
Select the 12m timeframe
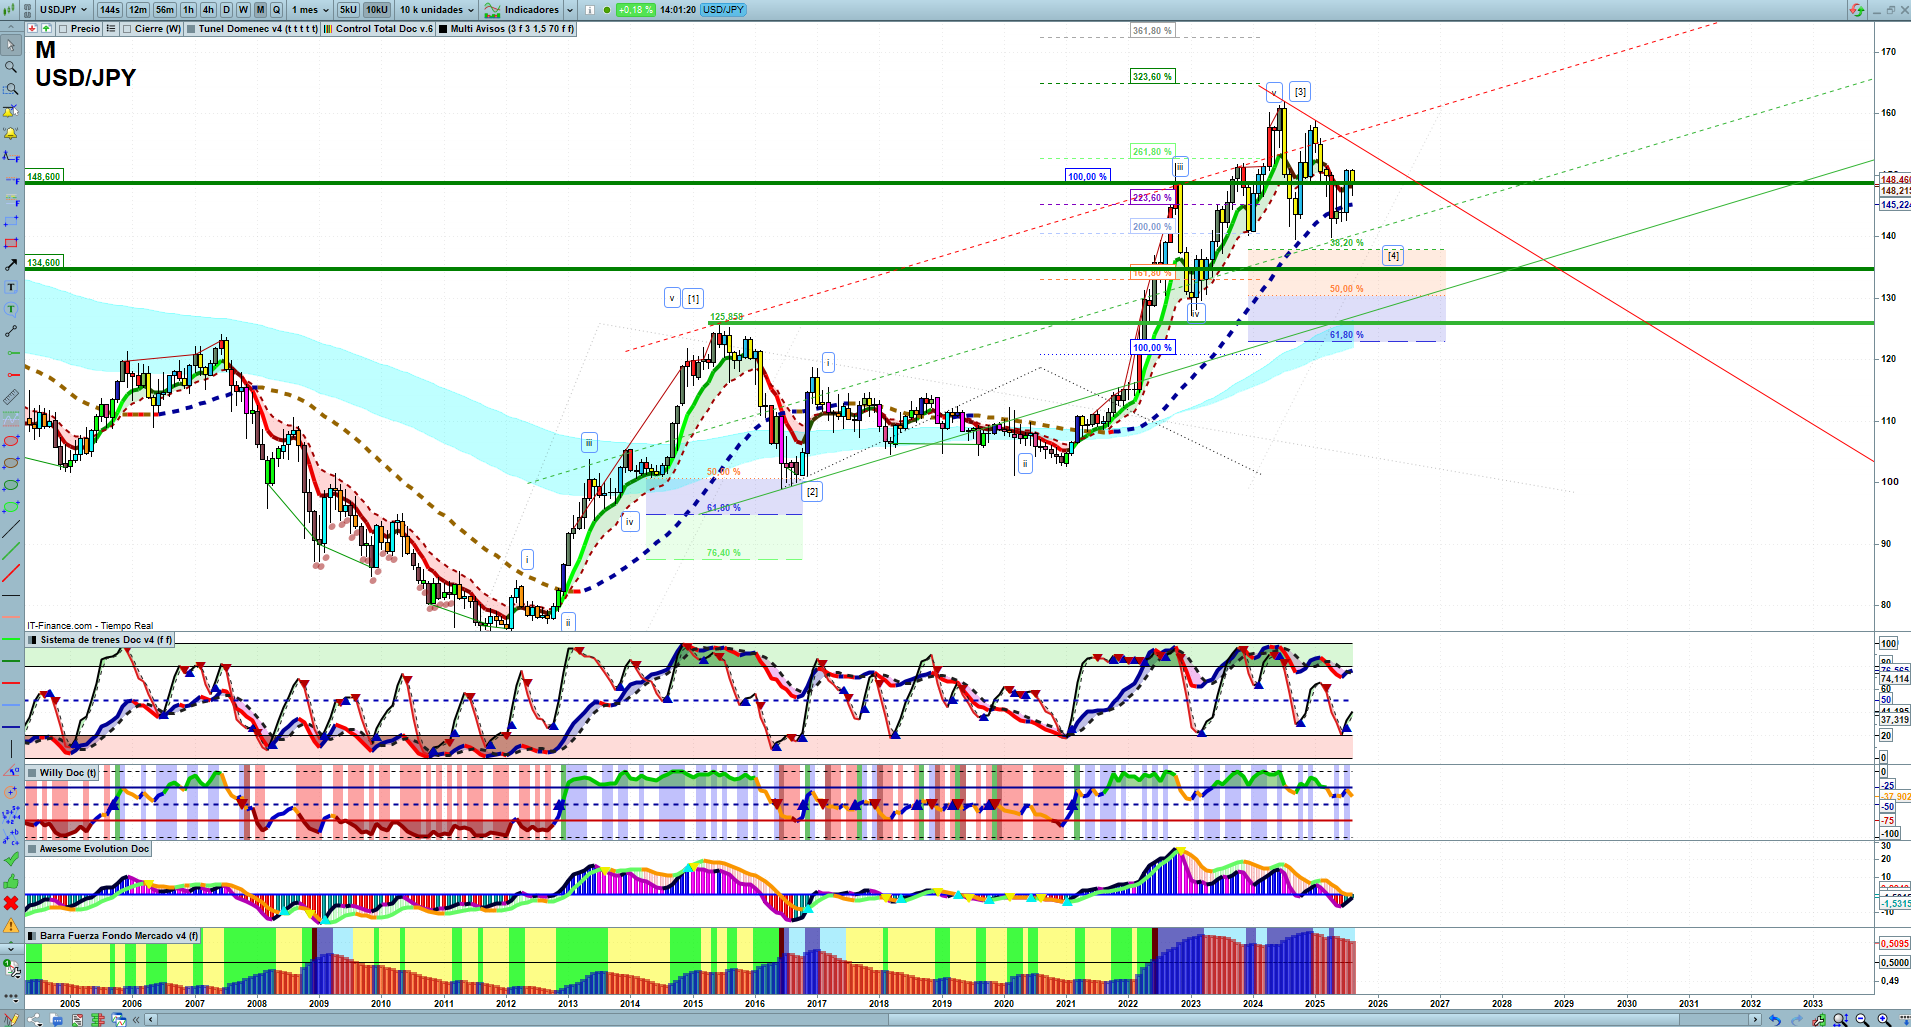pos(138,10)
